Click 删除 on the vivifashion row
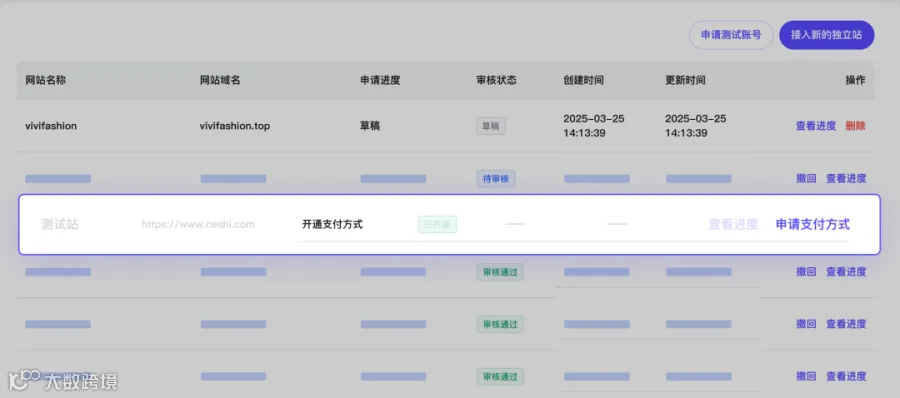Image resolution: width=900 pixels, height=398 pixels. [855, 126]
